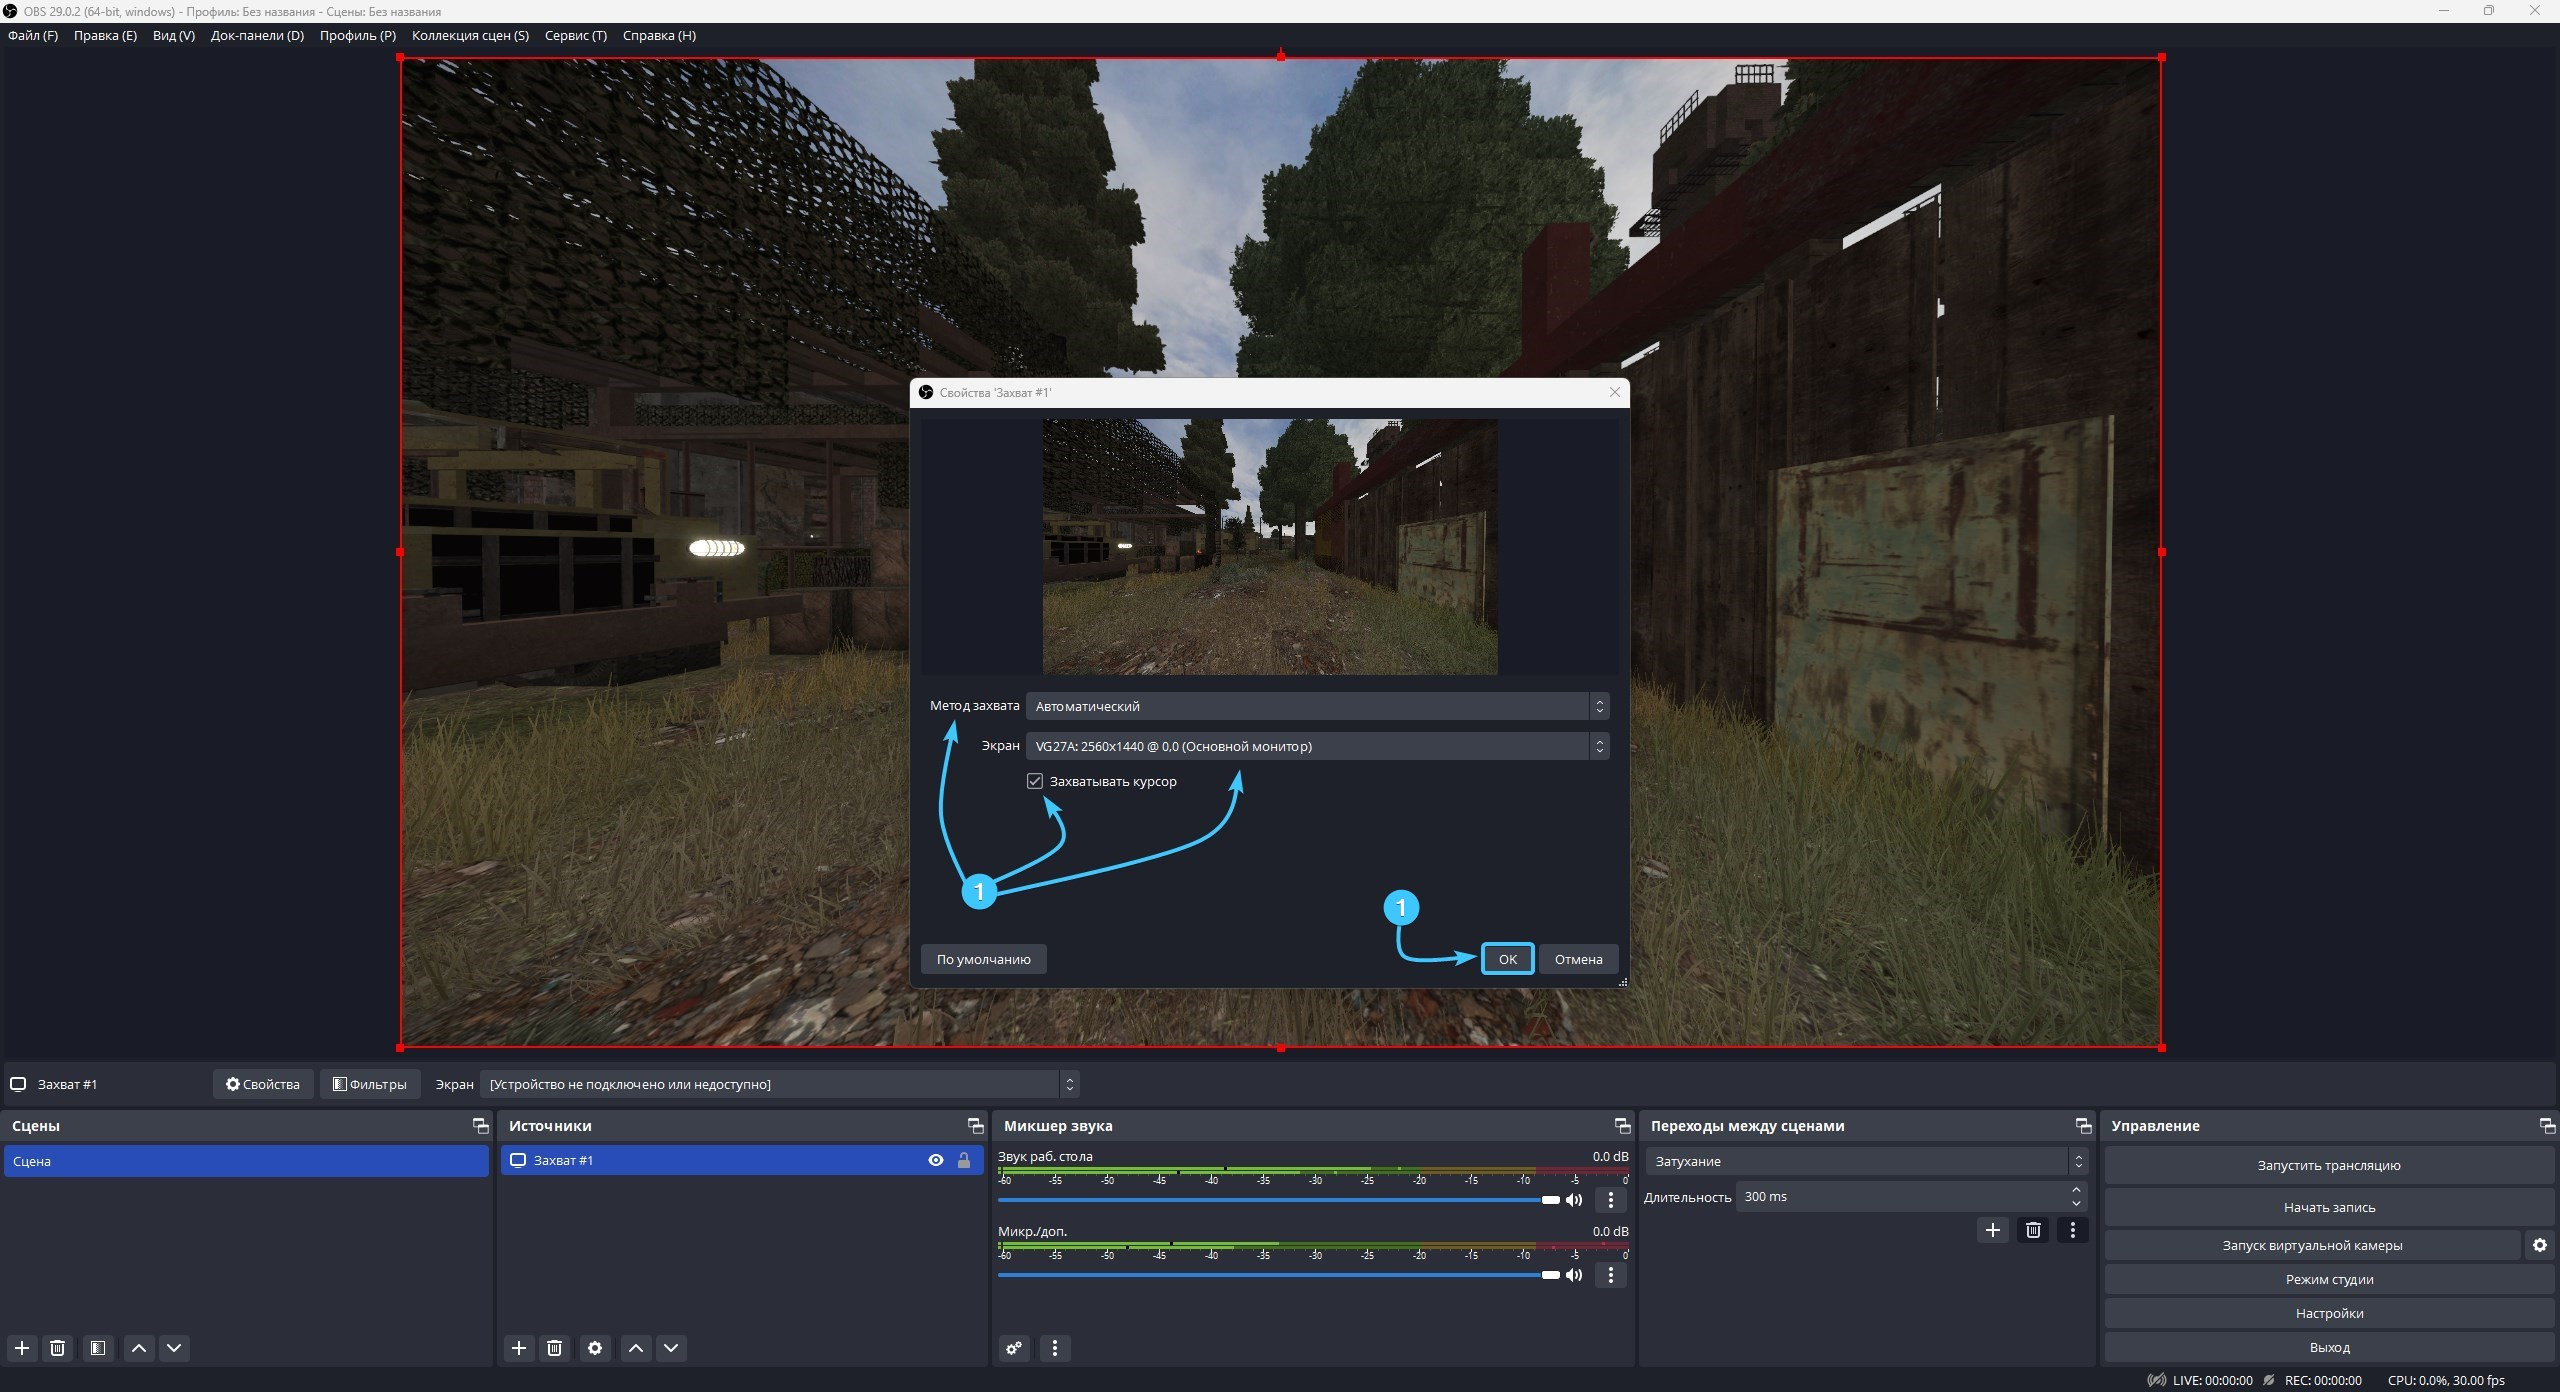Open Файл menu
This screenshot has width=2560, height=1392.
point(33,35)
